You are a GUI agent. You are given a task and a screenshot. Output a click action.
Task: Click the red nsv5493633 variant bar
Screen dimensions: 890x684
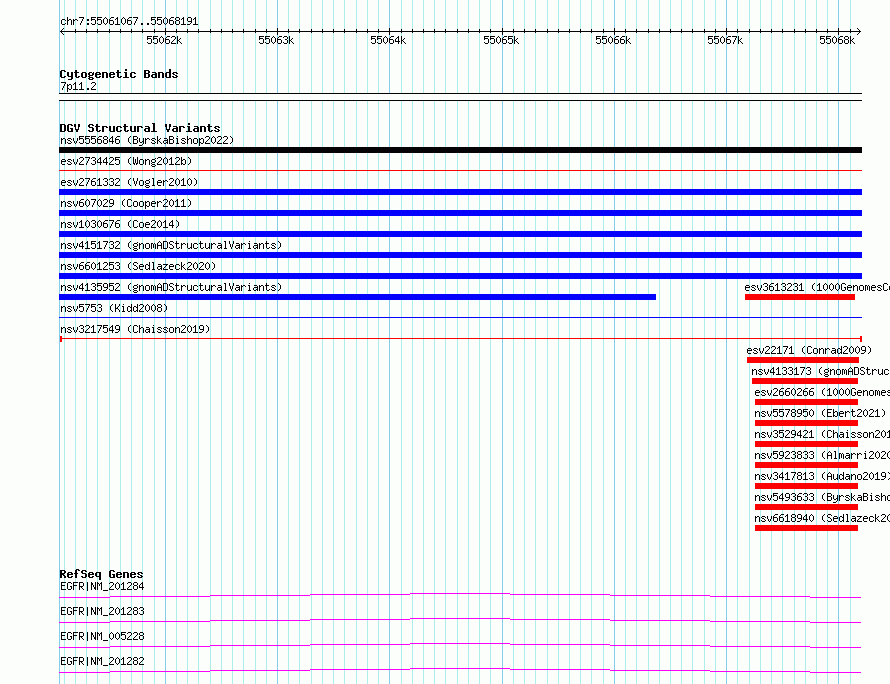[x=806, y=507]
